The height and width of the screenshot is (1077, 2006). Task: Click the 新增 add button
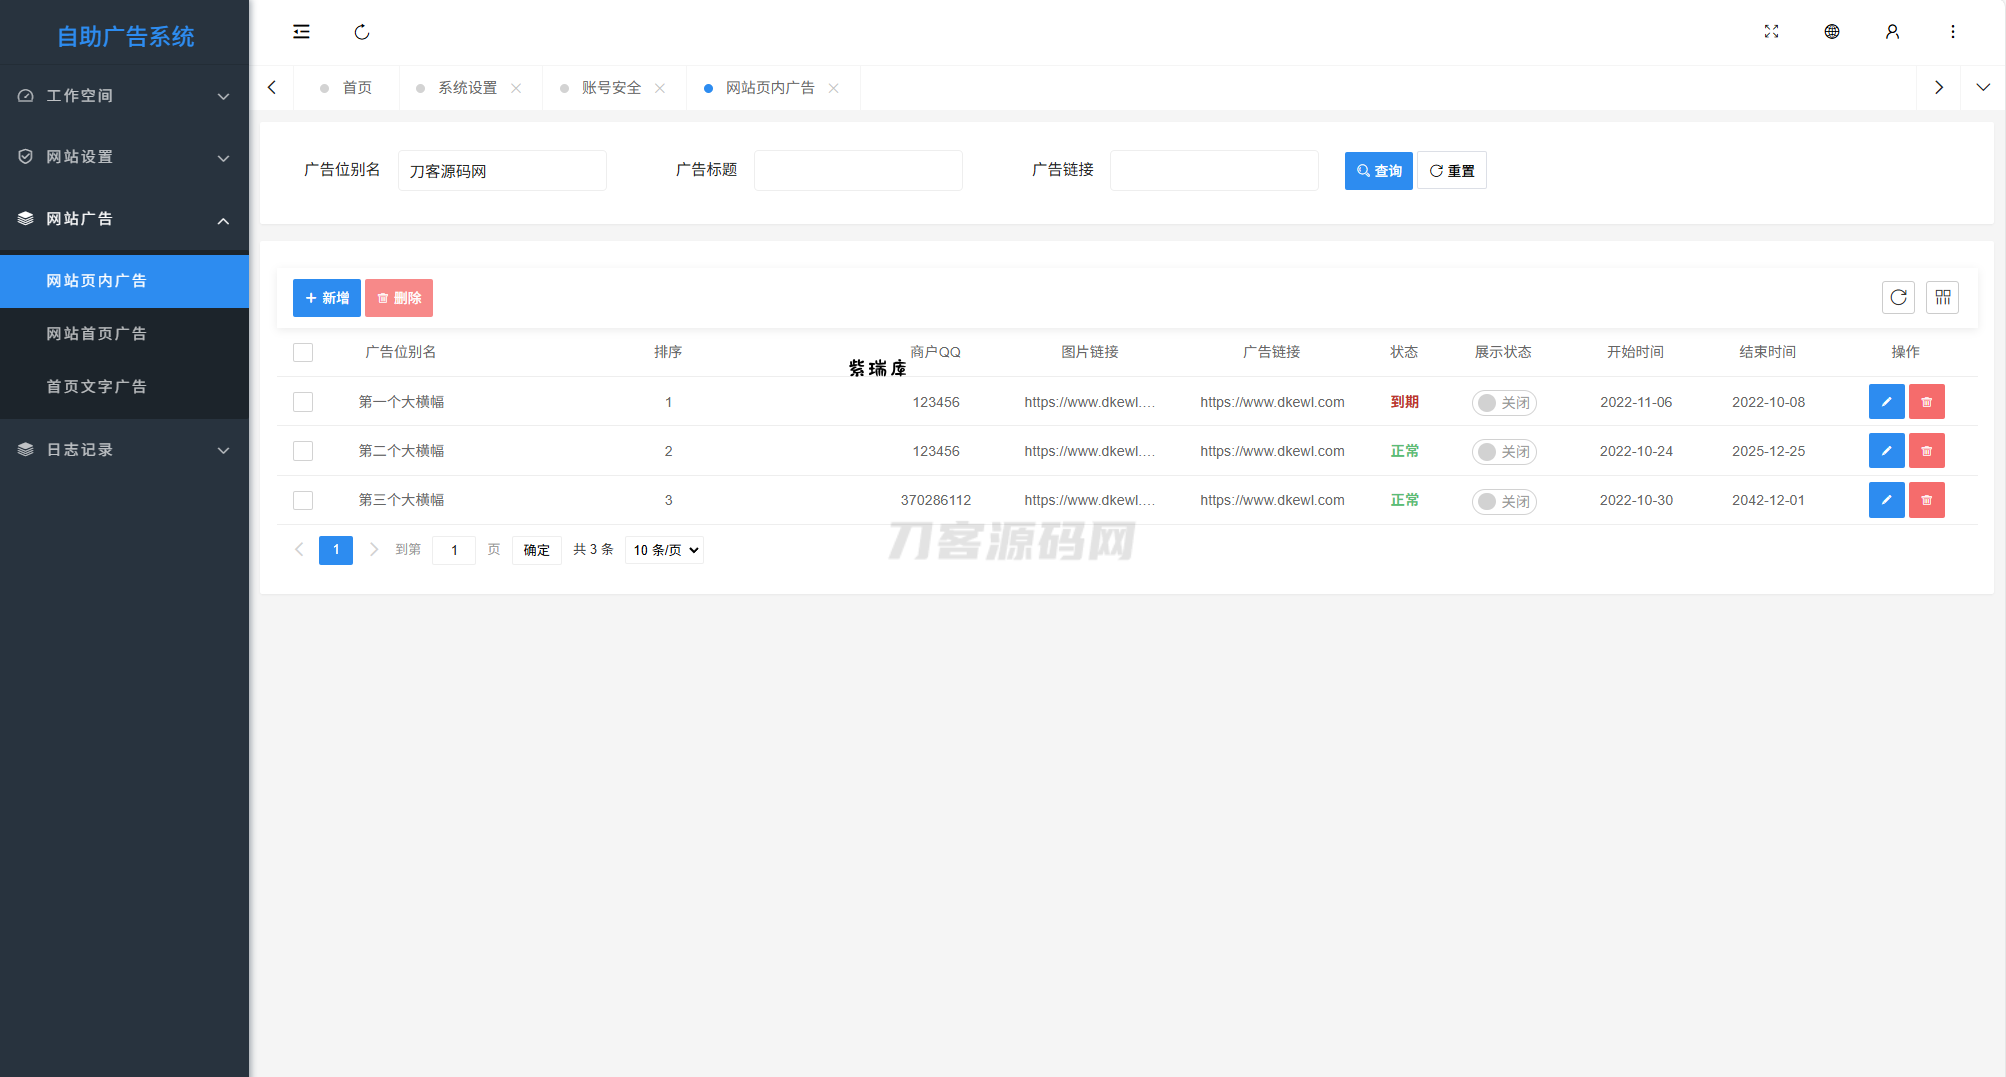[x=326, y=298]
